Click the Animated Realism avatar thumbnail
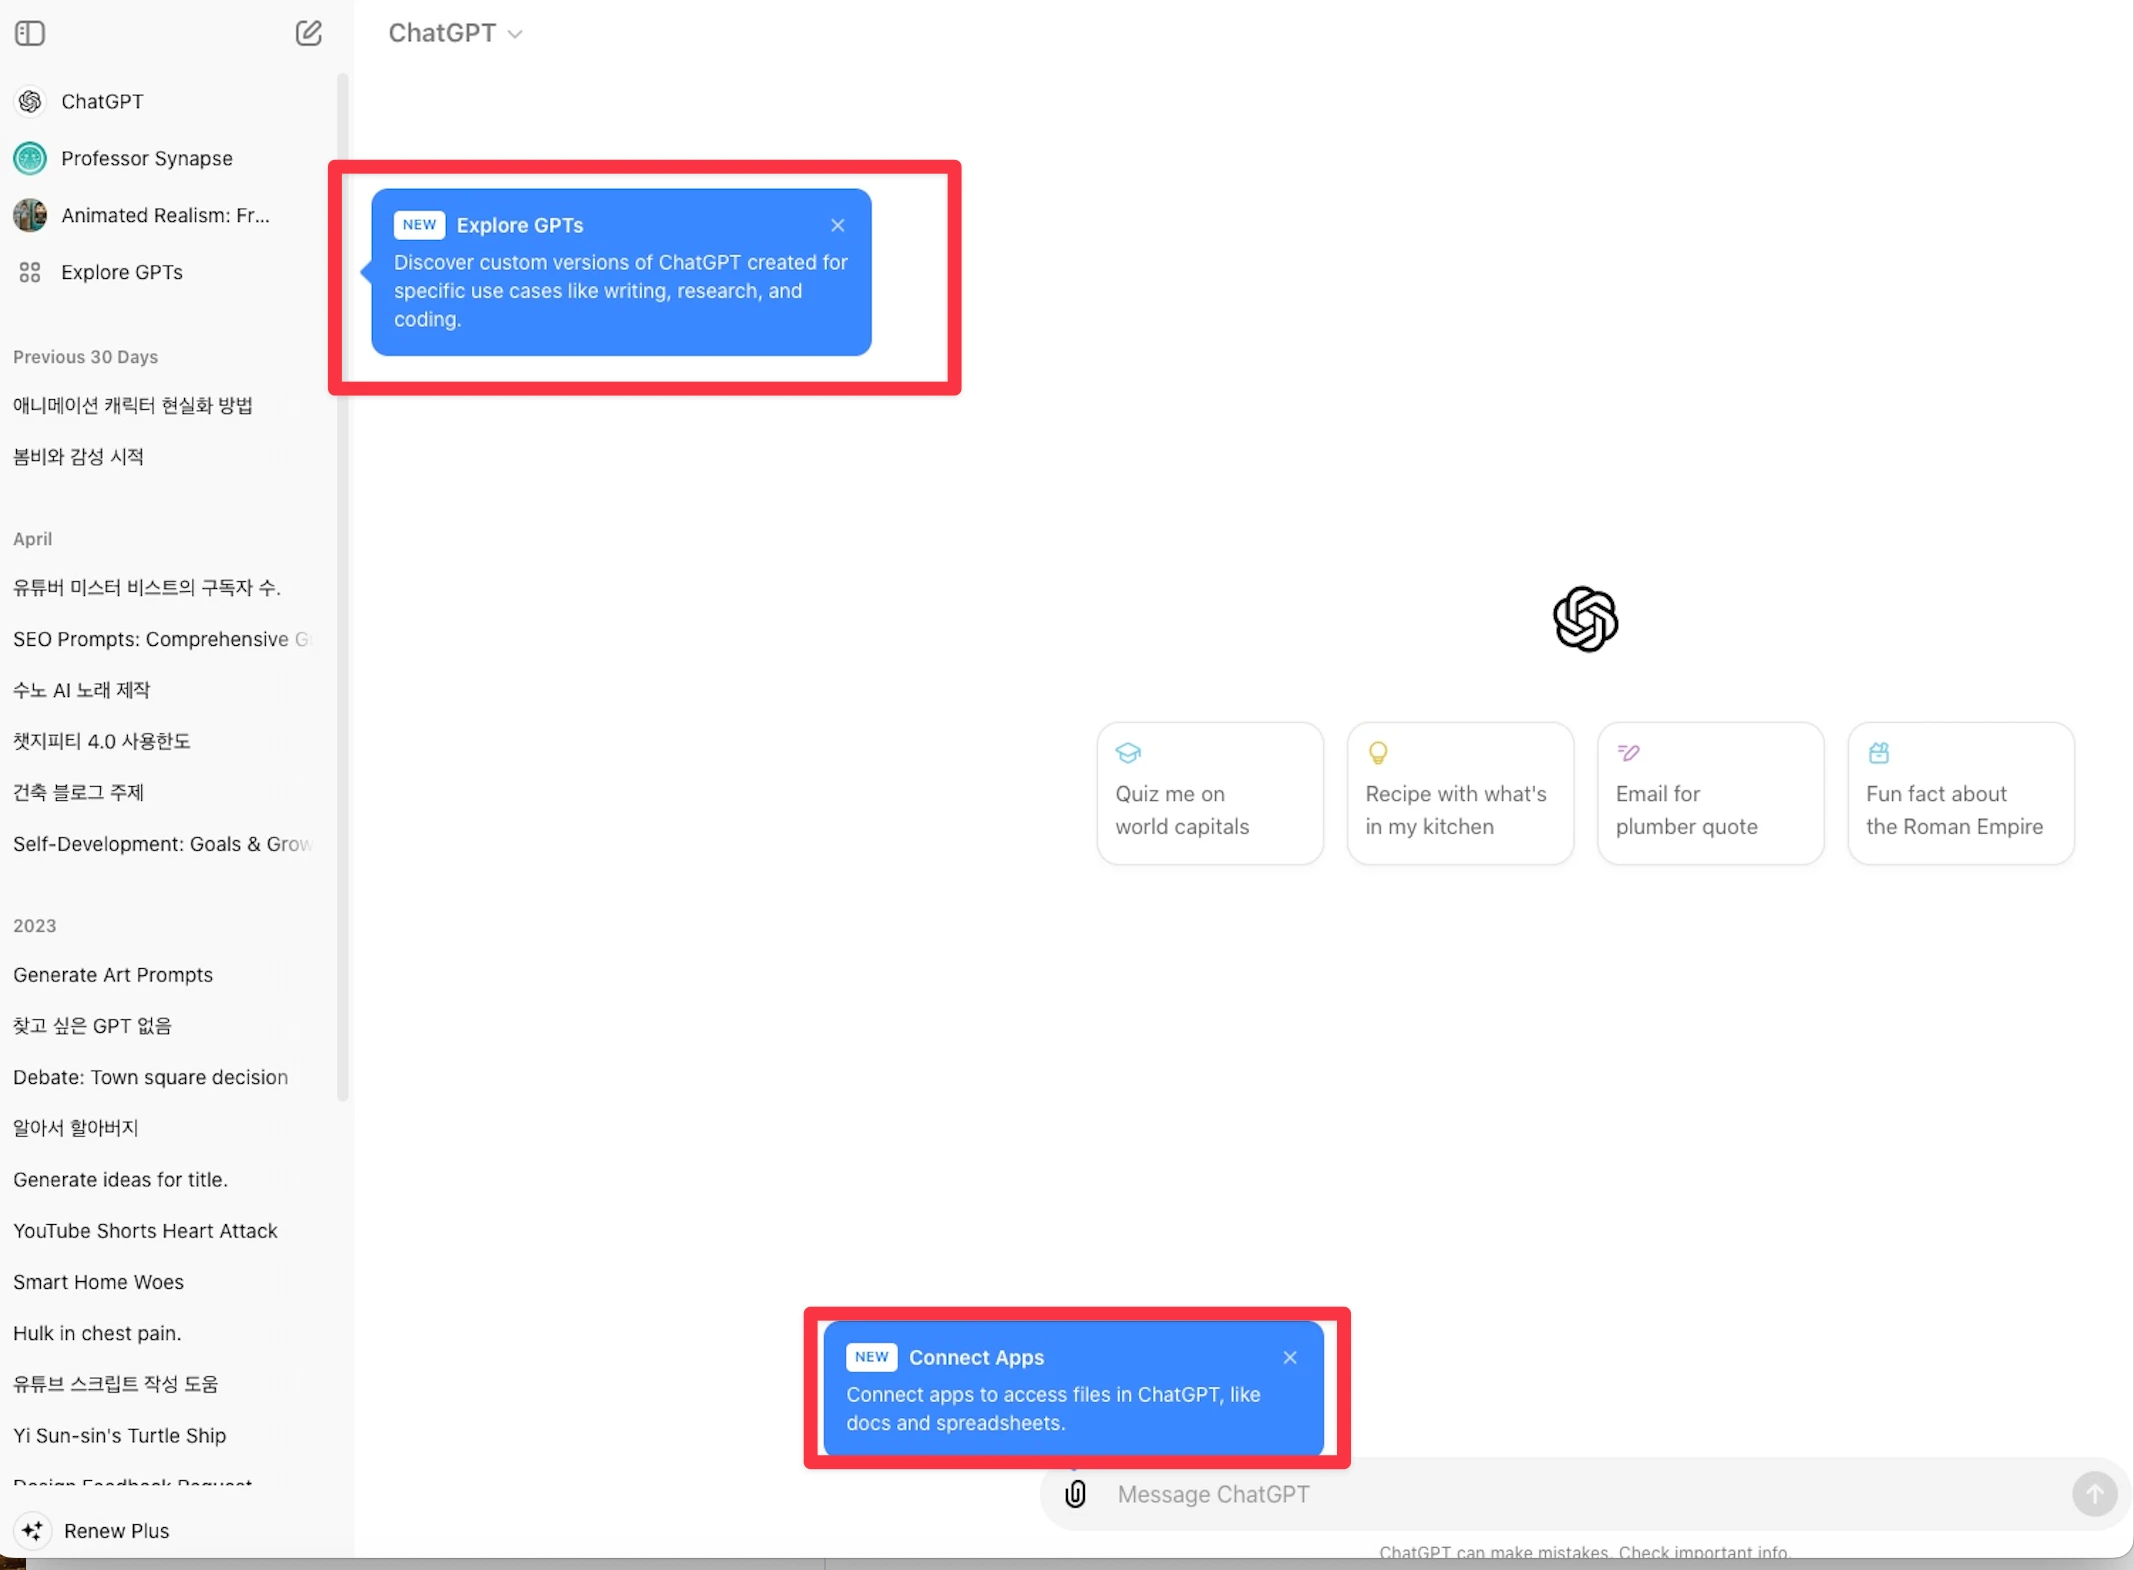2134x1570 pixels. click(x=30, y=215)
